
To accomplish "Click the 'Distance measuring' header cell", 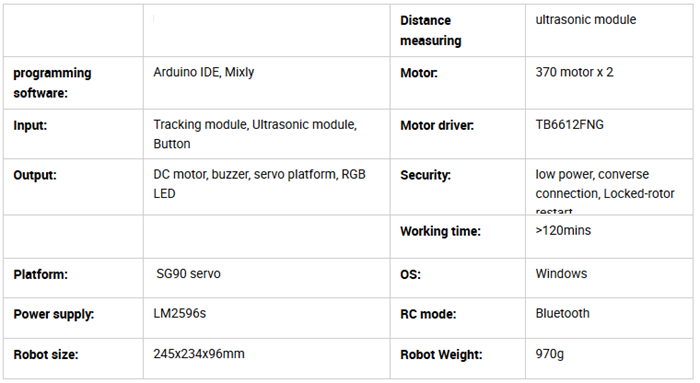I will (x=458, y=31).
